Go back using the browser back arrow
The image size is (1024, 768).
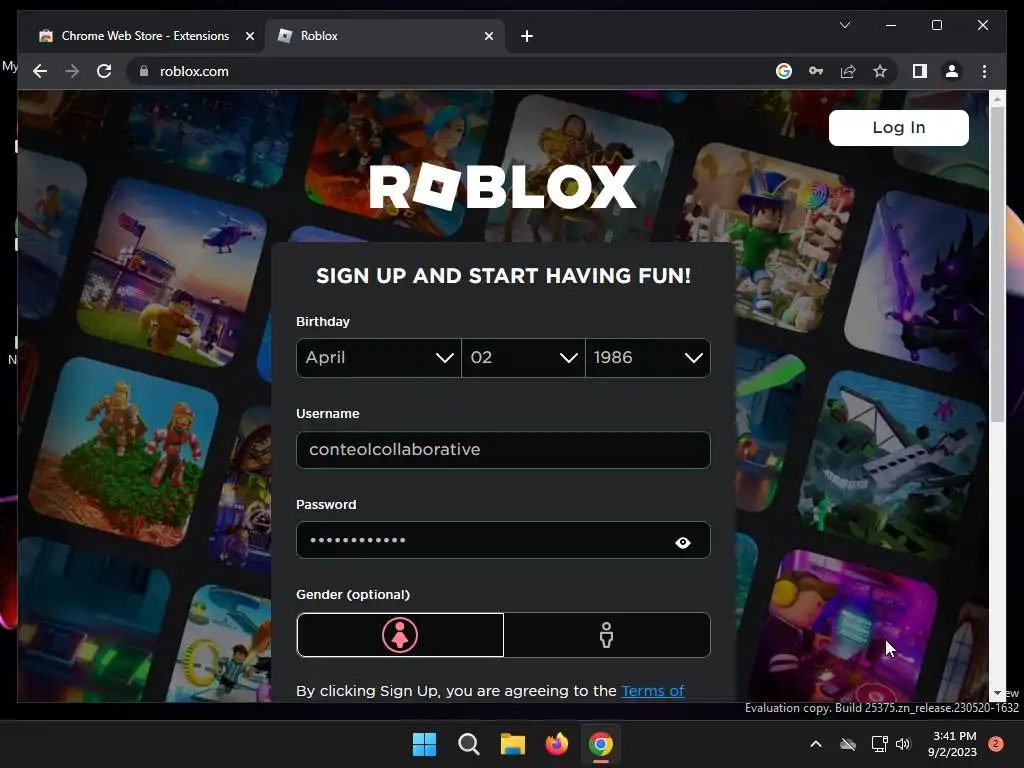[x=40, y=71]
